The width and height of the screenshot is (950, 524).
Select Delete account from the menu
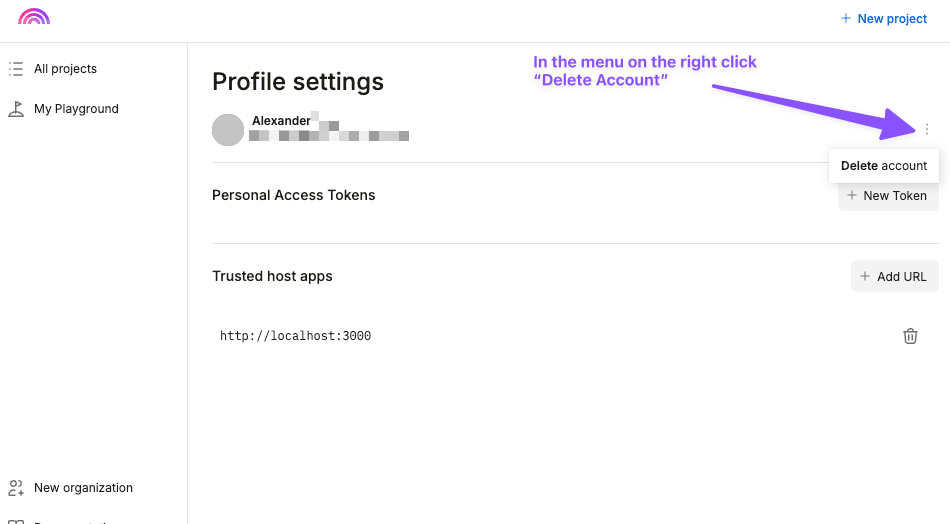[x=884, y=165]
